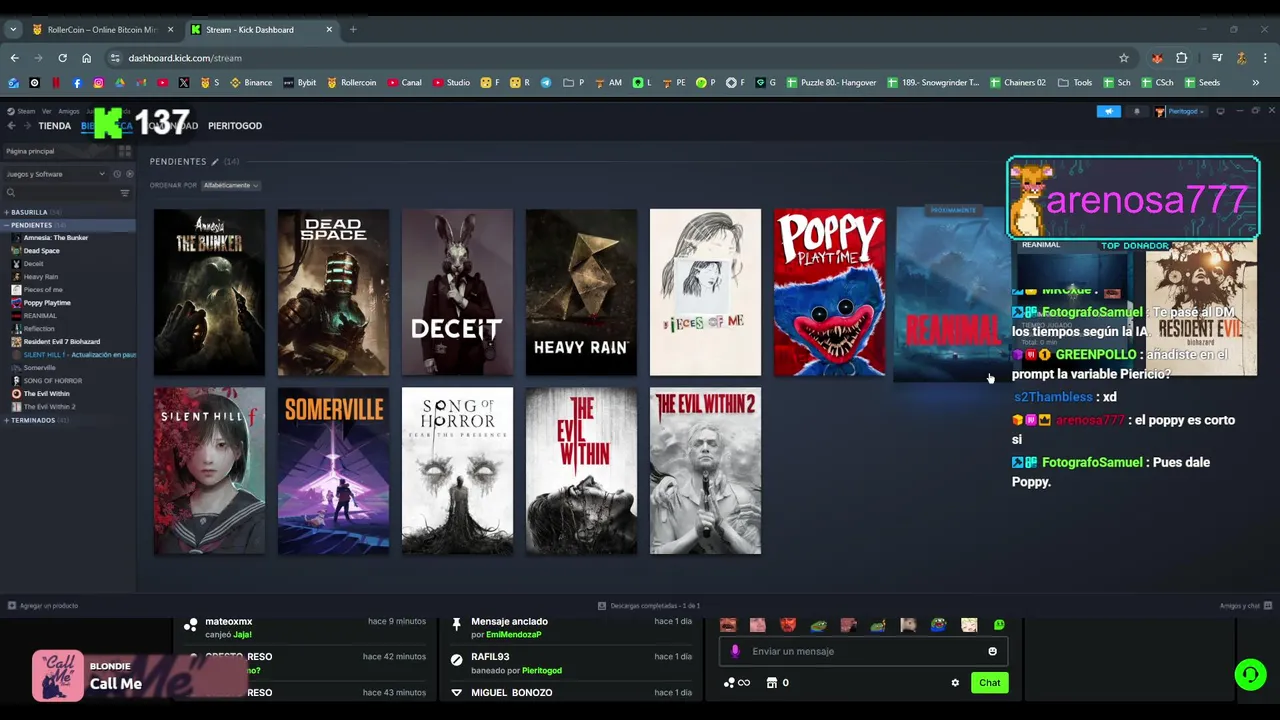Click the green headset support icon
Image resolution: width=1280 pixels, height=720 pixels.
pos(1250,674)
